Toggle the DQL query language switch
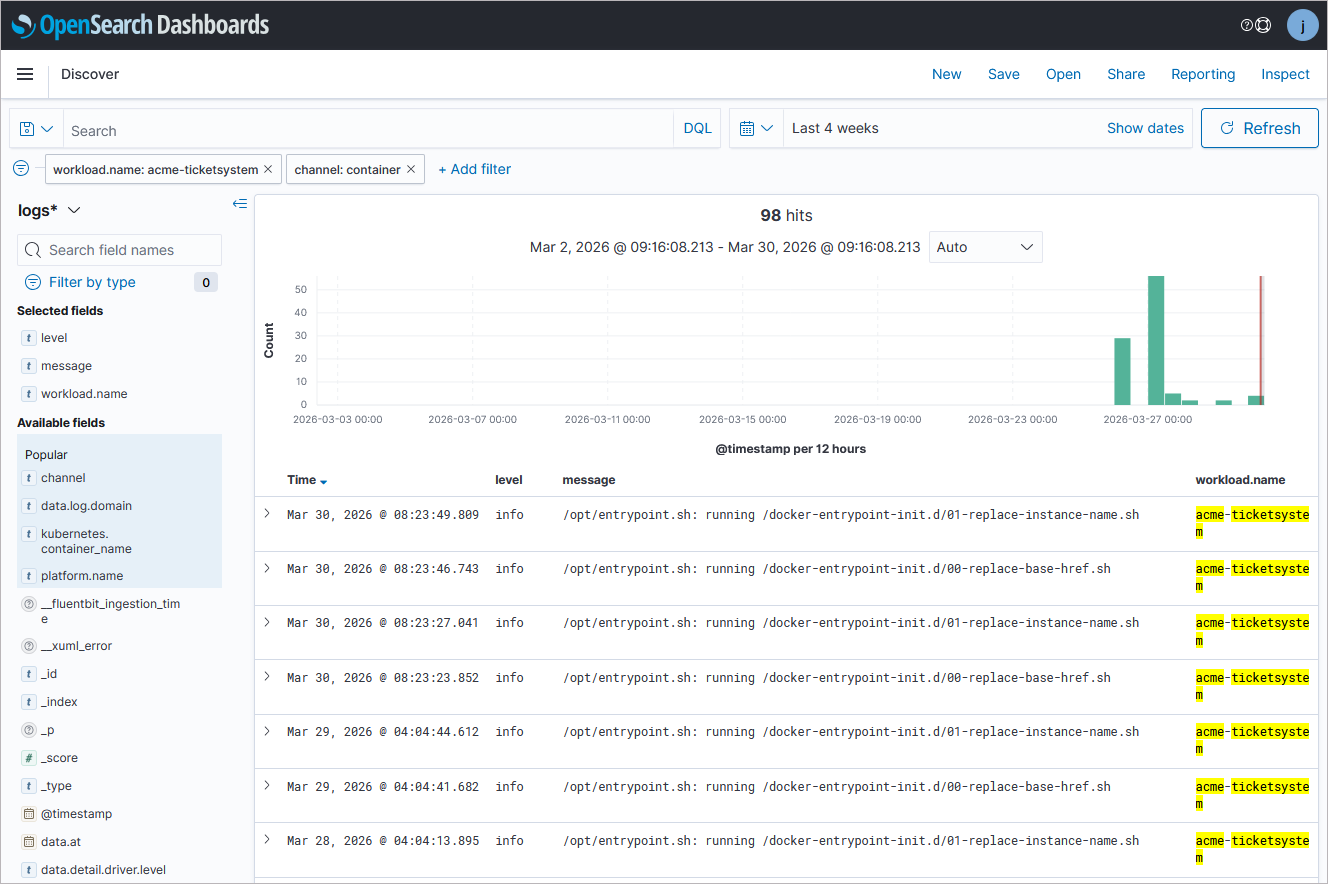 697,128
